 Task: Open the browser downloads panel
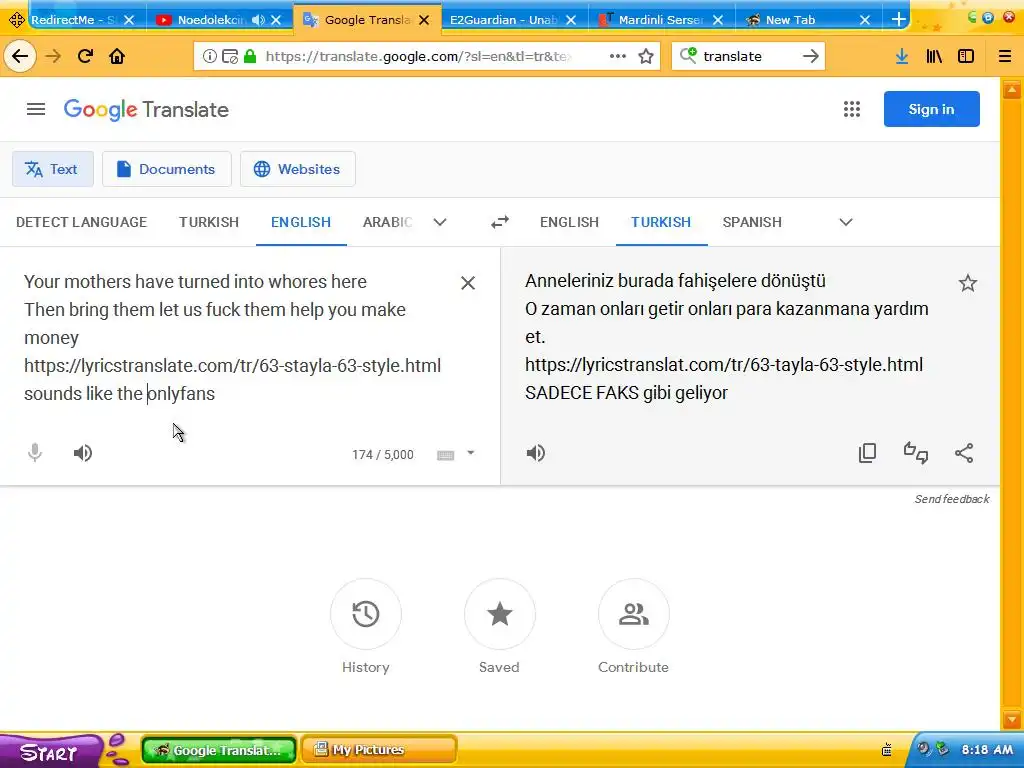click(x=902, y=56)
